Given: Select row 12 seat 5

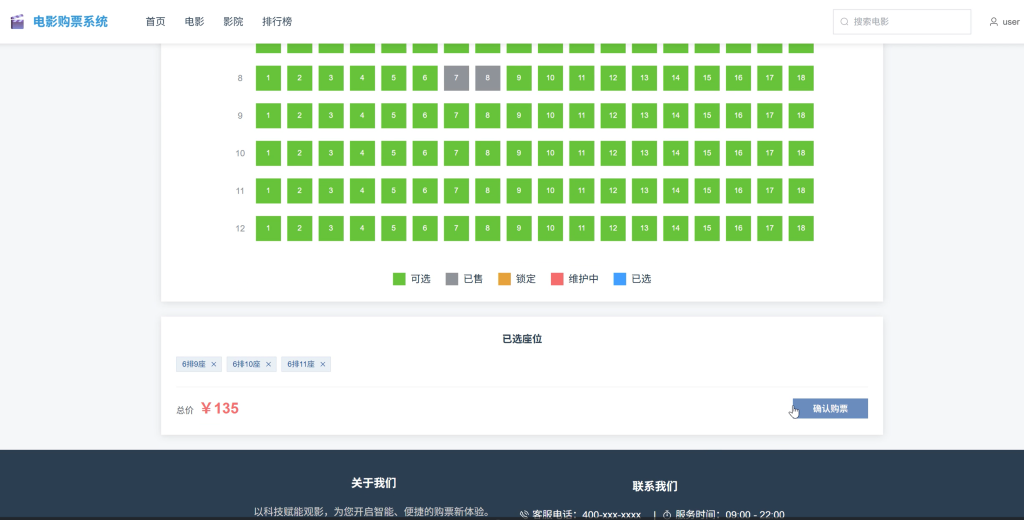Looking at the screenshot, I should pyautogui.click(x=394, y=229).
